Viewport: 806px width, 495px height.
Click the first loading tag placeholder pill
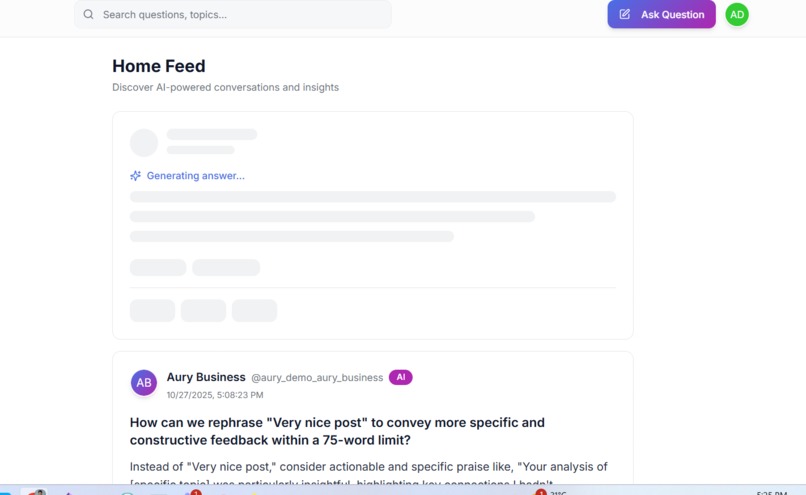158,267
